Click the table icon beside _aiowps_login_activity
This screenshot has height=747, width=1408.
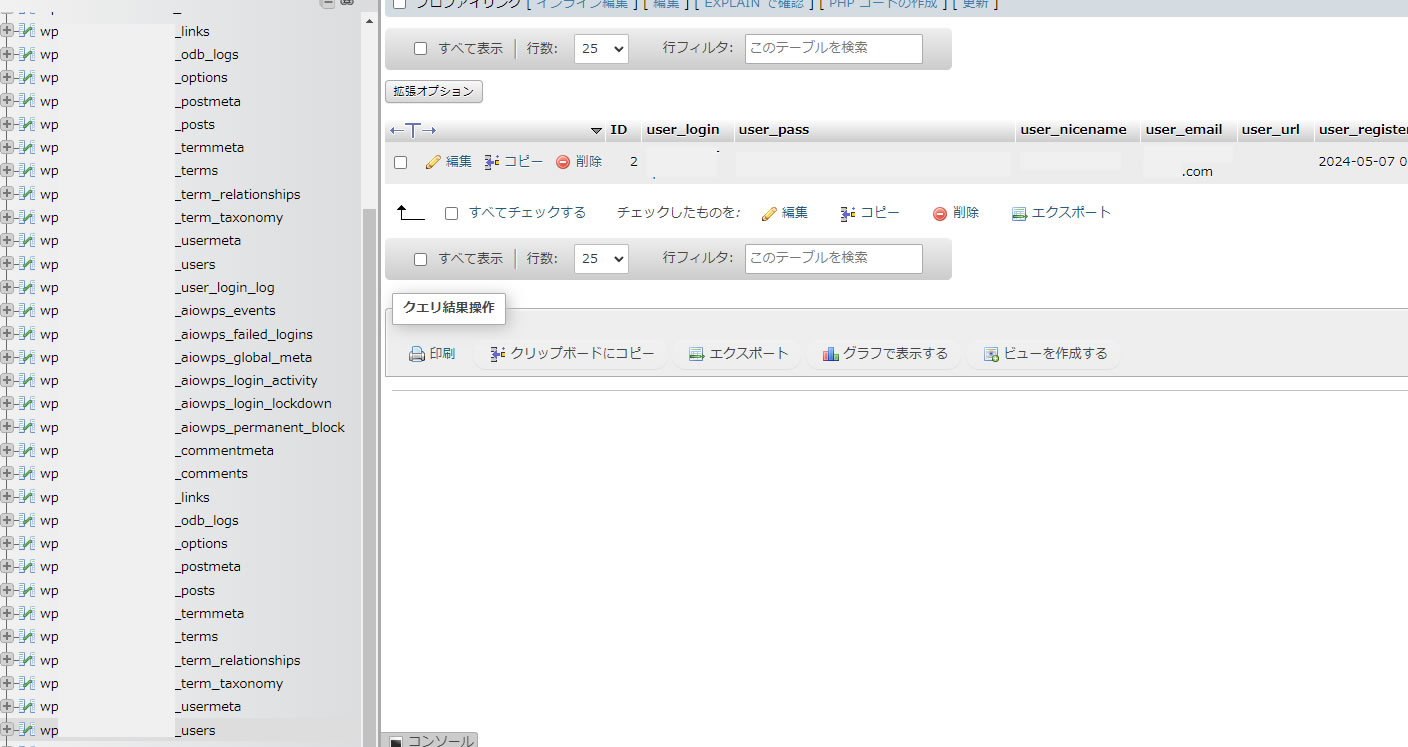pyautogui.click(x=27, y=381)
